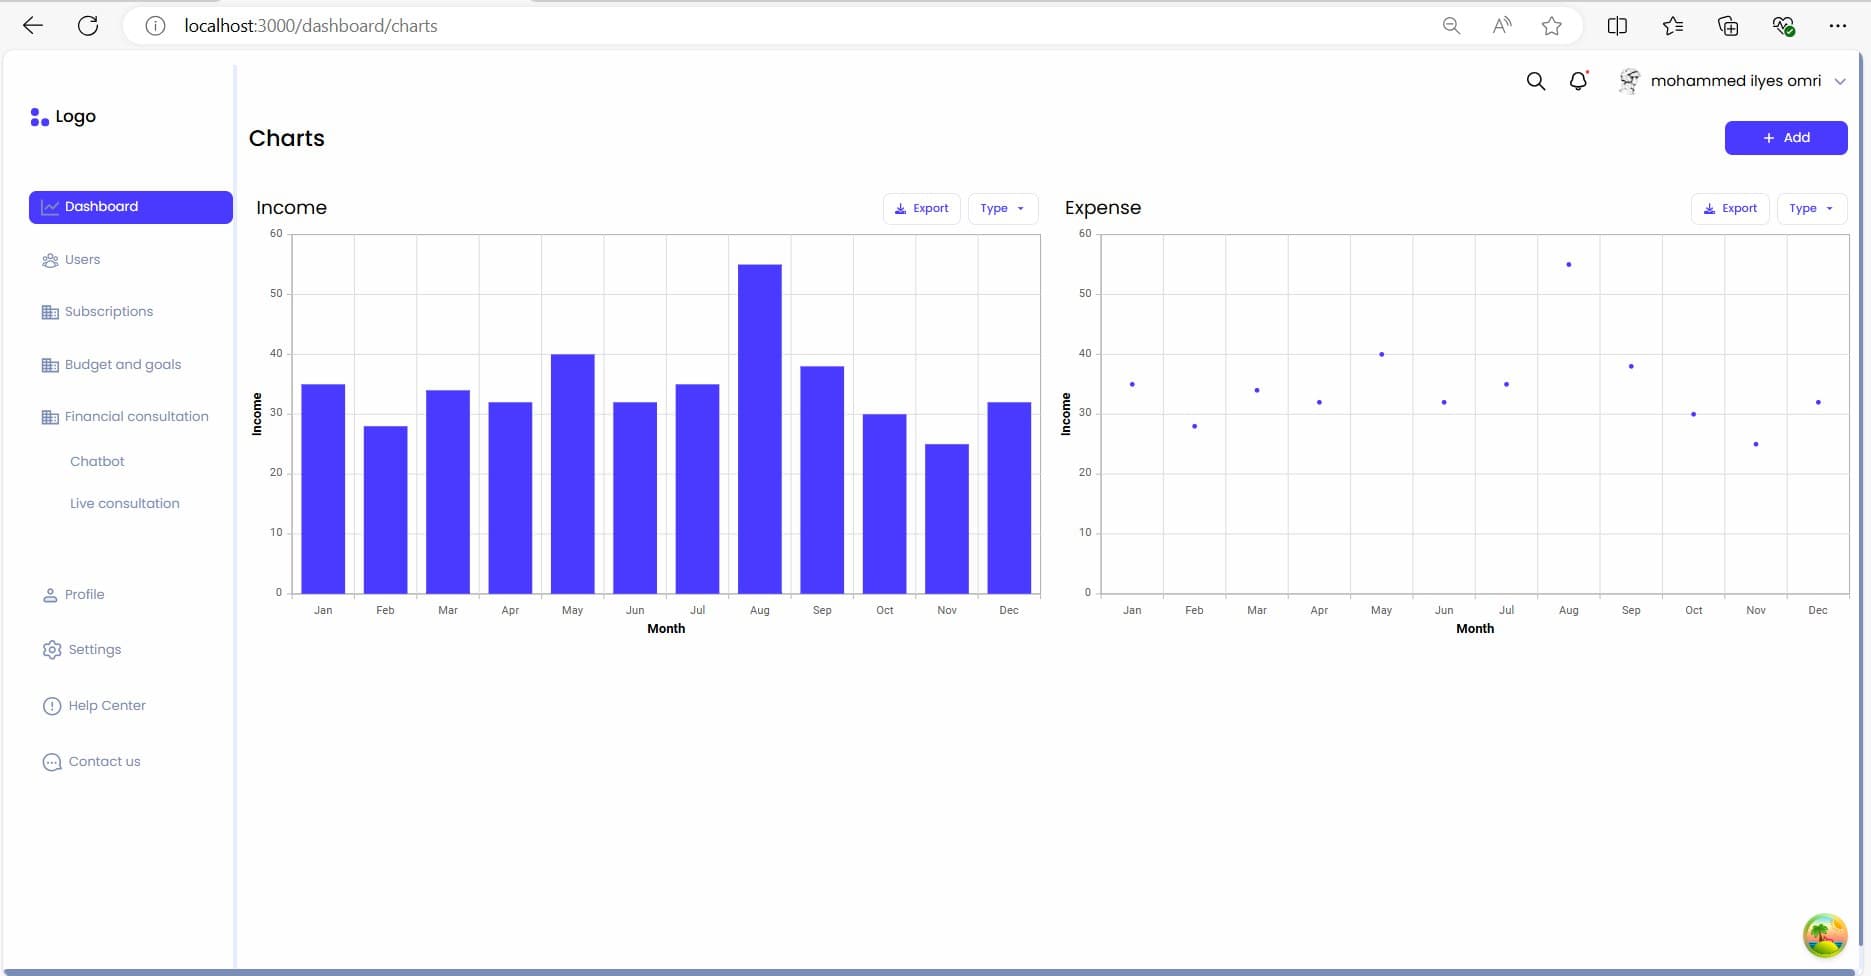
Task: Click the search magnifier icon in header
Action: (x=1536, y=81)
